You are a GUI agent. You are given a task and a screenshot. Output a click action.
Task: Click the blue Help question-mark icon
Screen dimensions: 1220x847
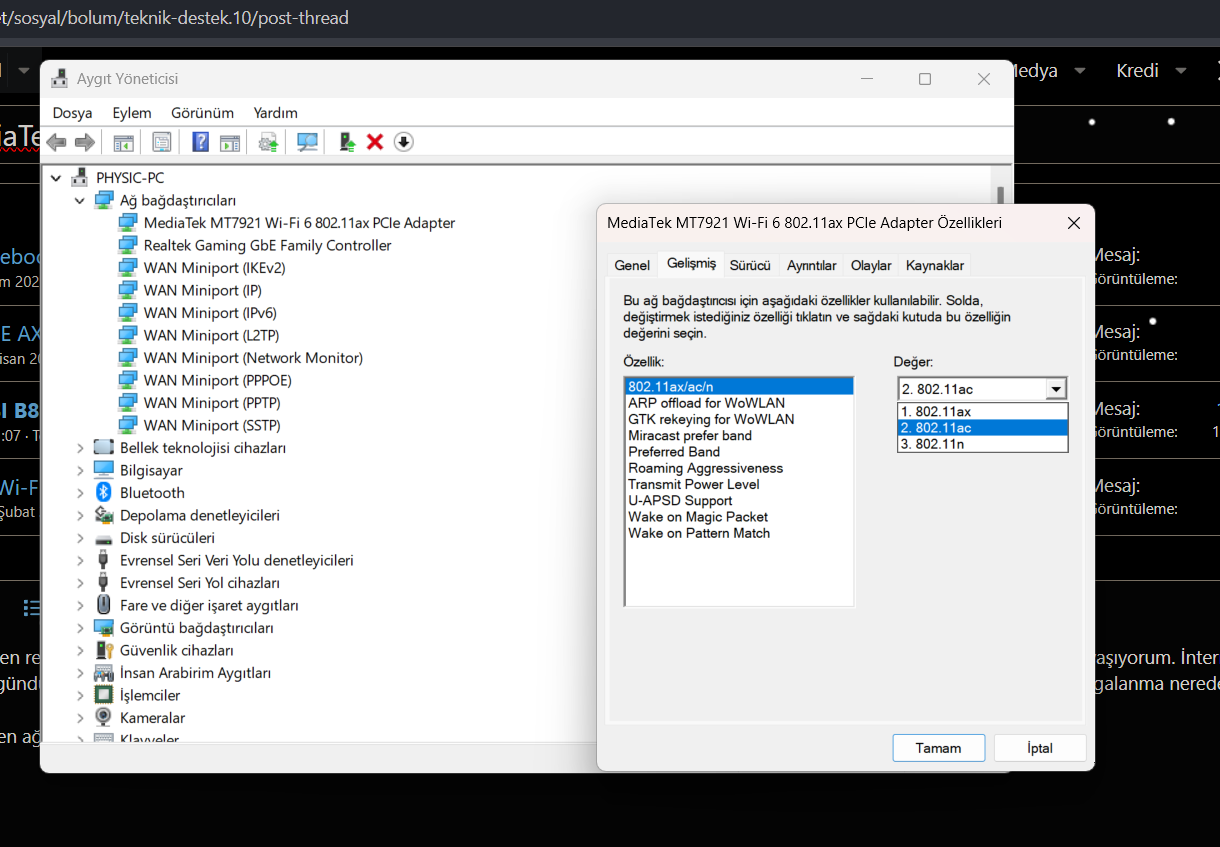[x=201, y=142]
